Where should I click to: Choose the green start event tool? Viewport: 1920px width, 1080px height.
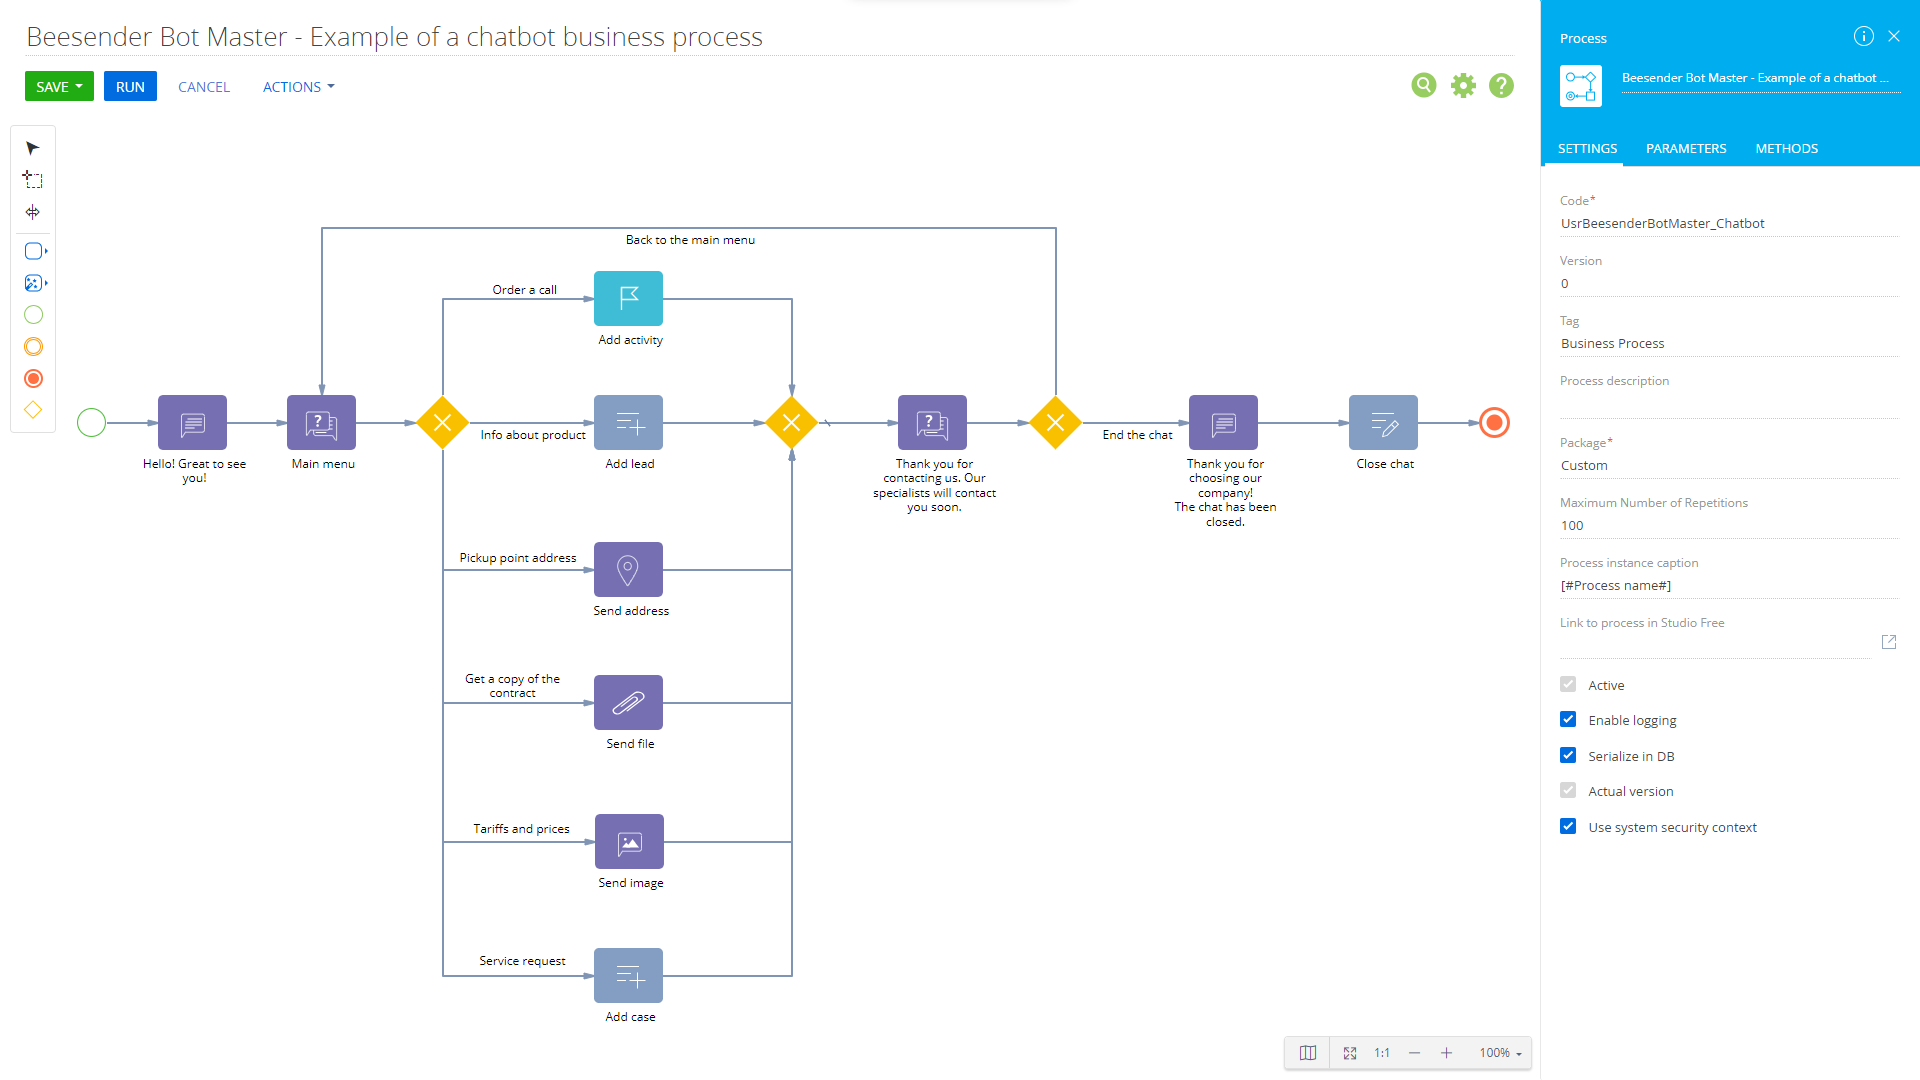click(x=33, y=315)
